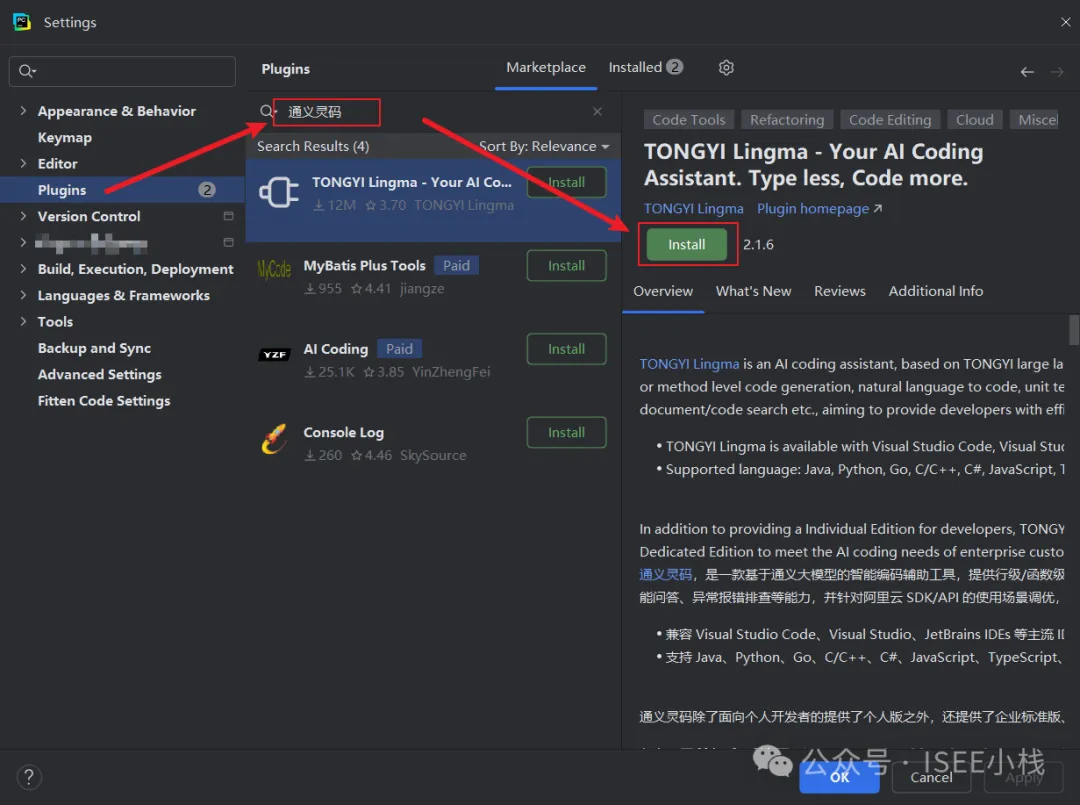The image size is (1080, 805).
Task: Click the Cancel button
Action: 931,777
